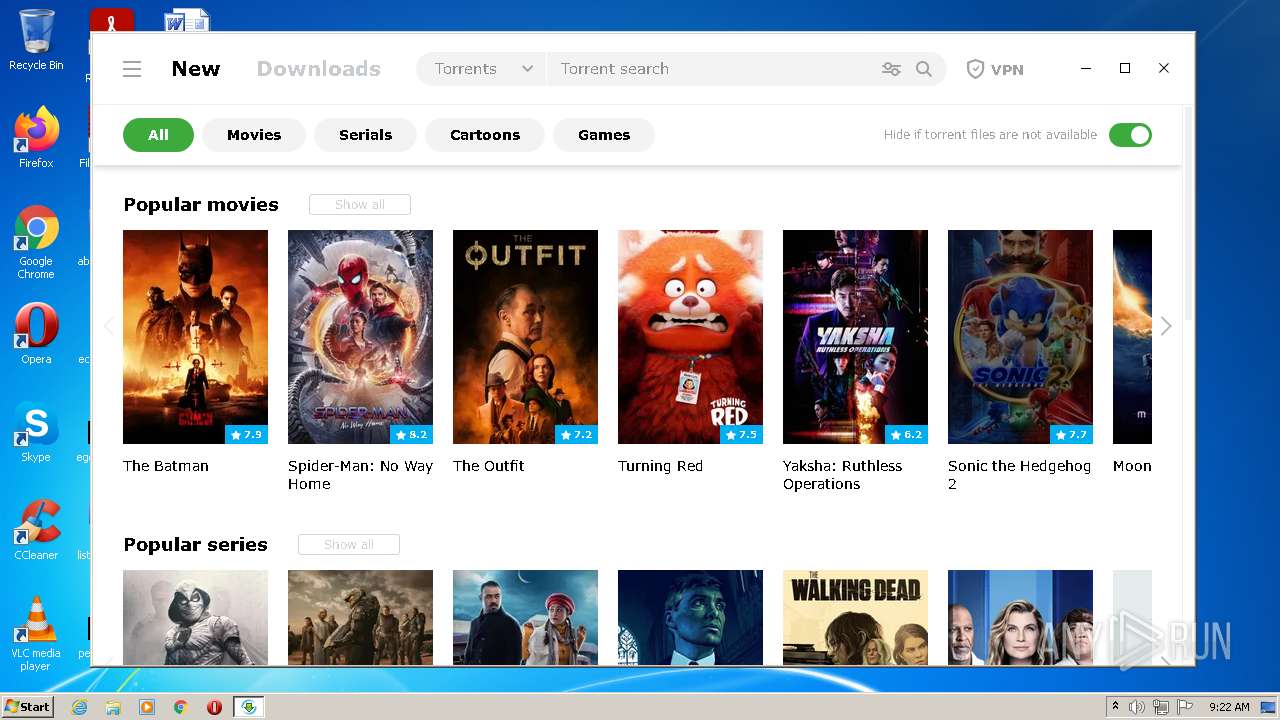Click the 7.5 rating badge on Turning Red
This screenshot has height=720, width=1280.
tap(741, 435)
